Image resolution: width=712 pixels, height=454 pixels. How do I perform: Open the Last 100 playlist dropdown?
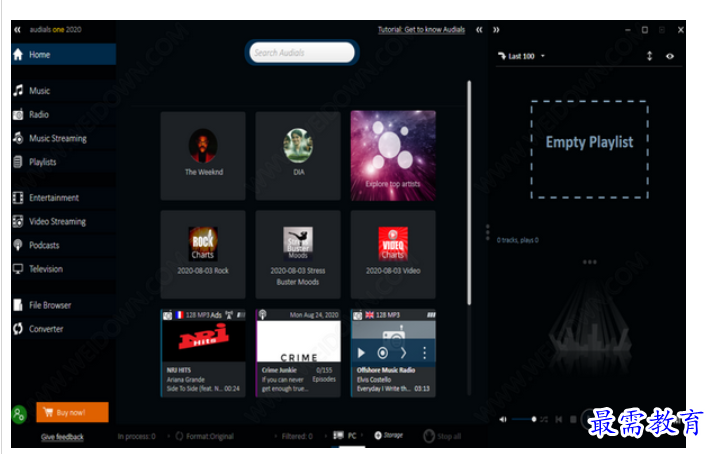coord(521,56)
